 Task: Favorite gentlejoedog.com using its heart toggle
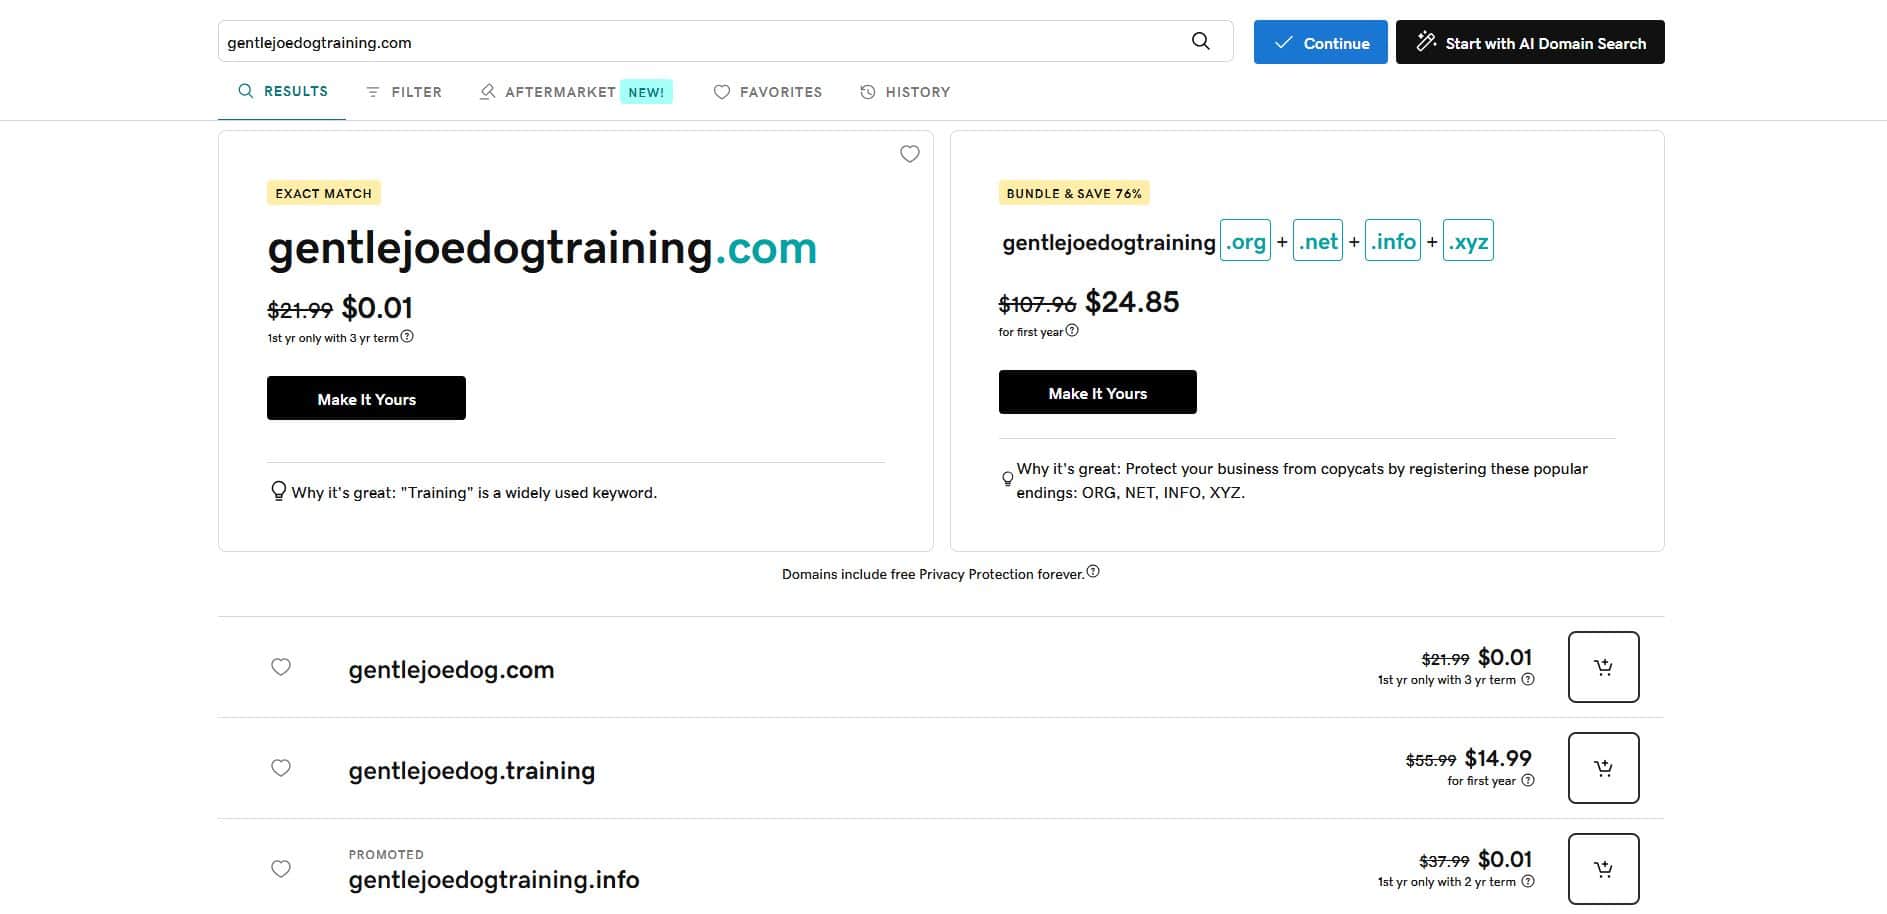pos(281,667)
